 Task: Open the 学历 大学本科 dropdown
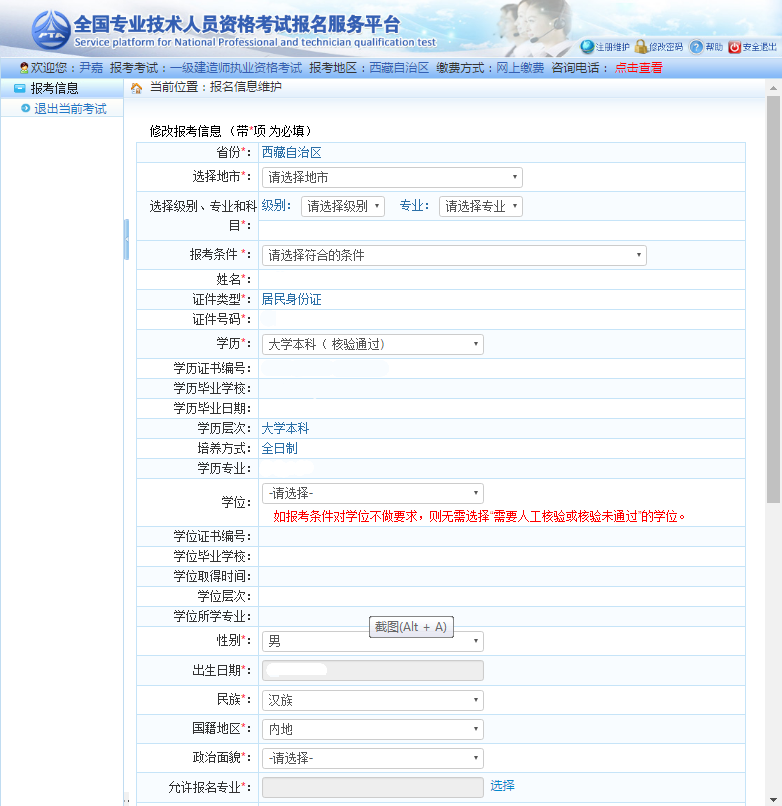pos(372,344)
